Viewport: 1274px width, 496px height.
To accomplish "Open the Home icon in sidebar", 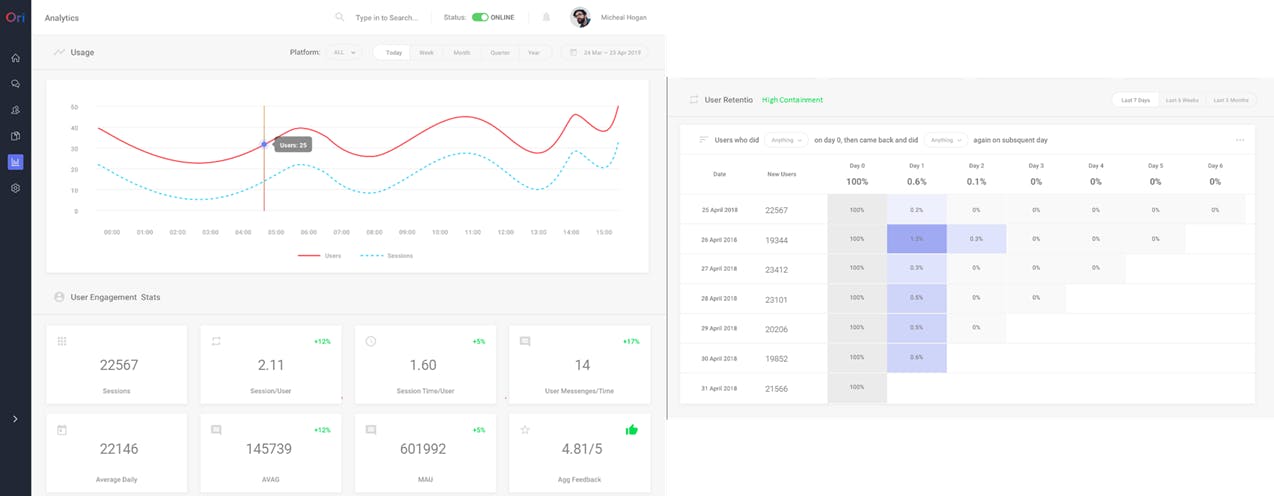I will [15, 58].
